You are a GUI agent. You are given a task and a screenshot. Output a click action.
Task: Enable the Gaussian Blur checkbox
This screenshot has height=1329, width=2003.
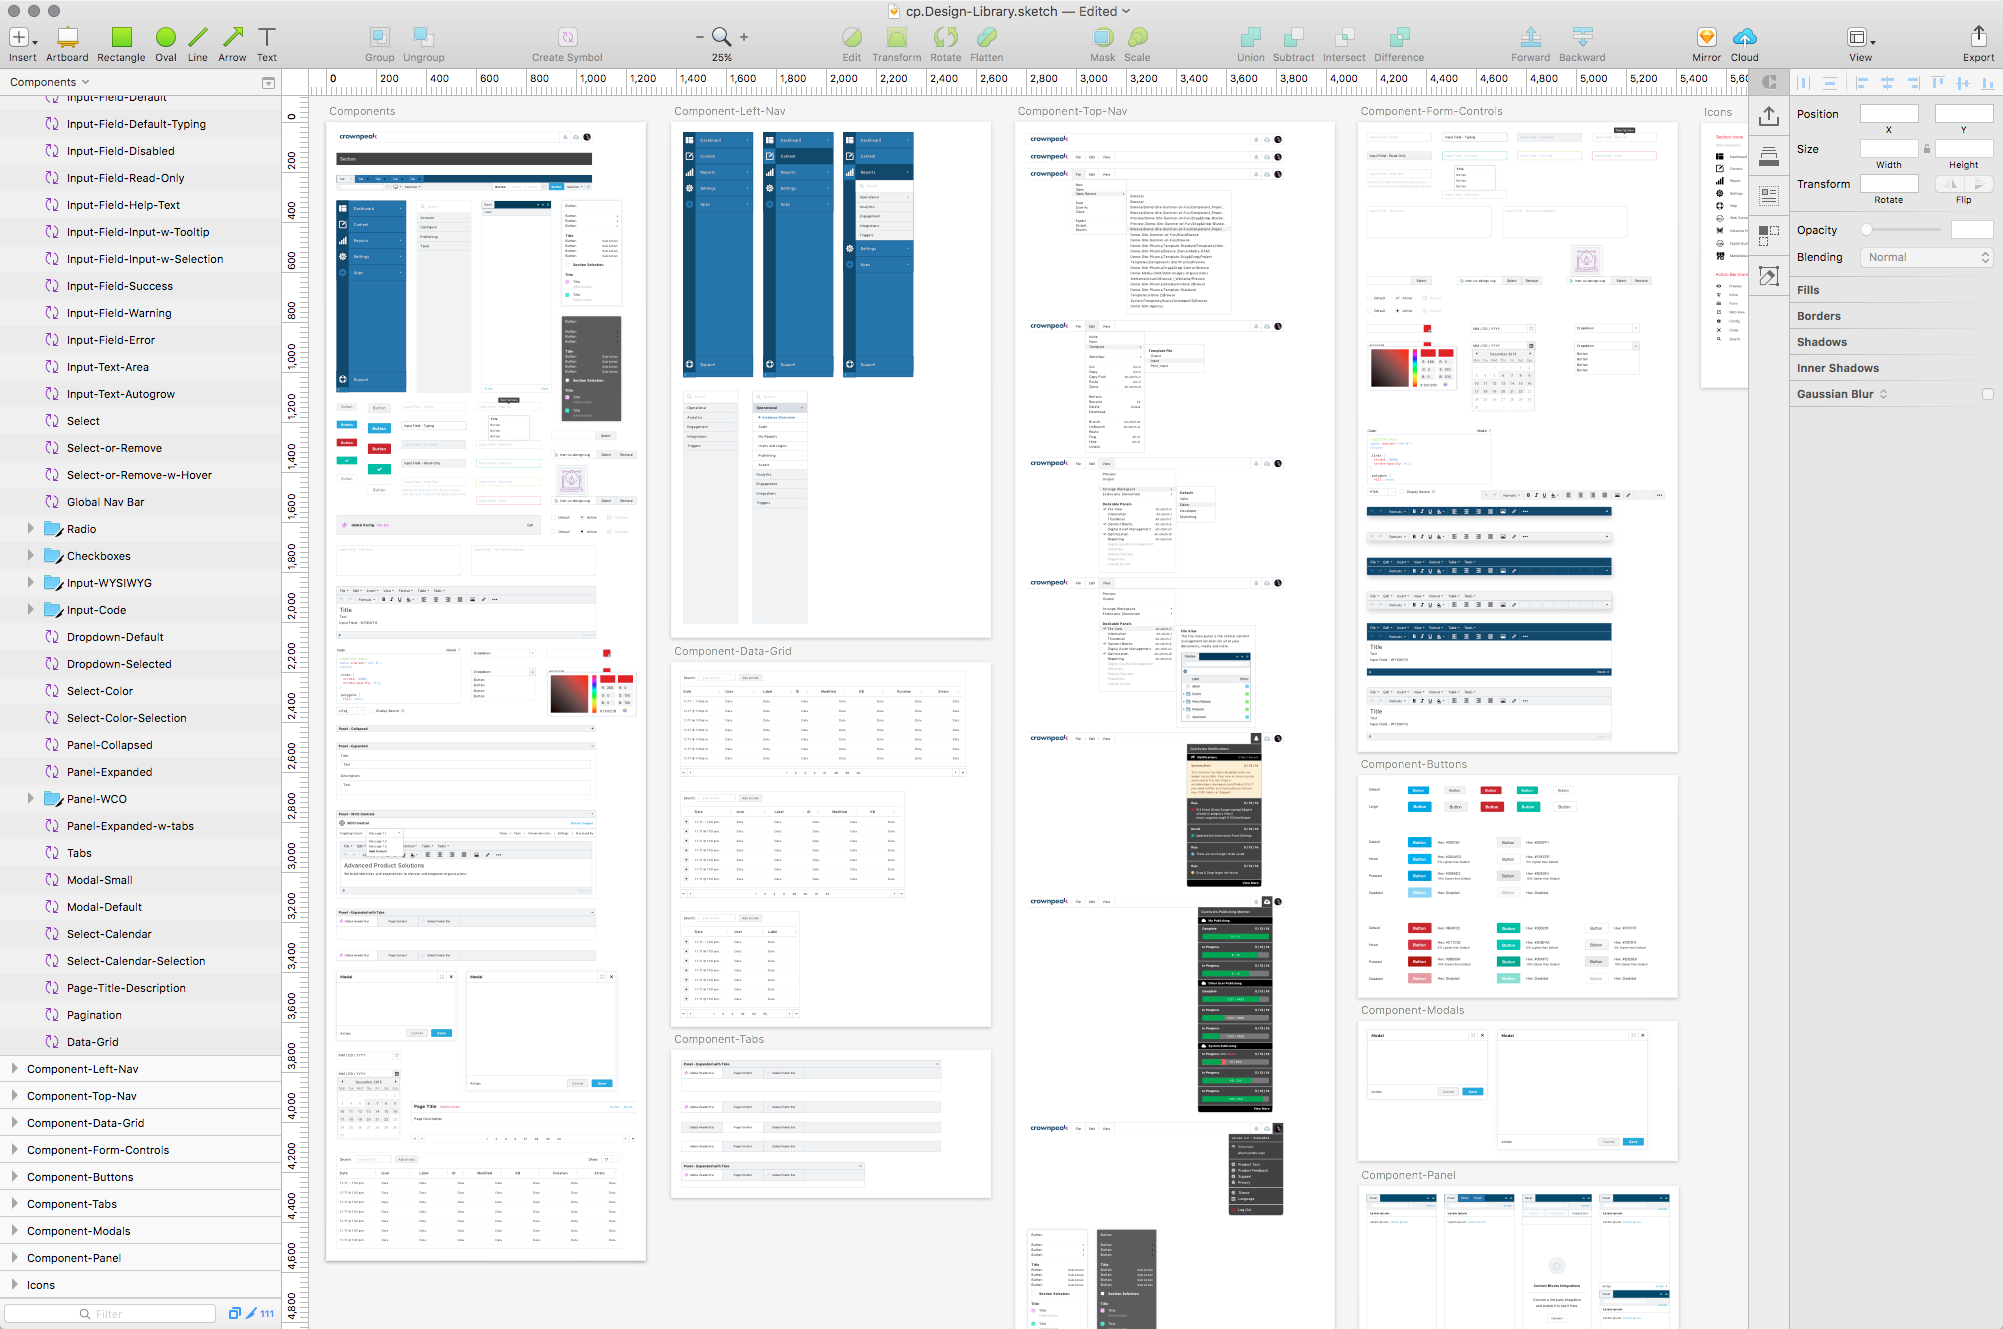1987,394
